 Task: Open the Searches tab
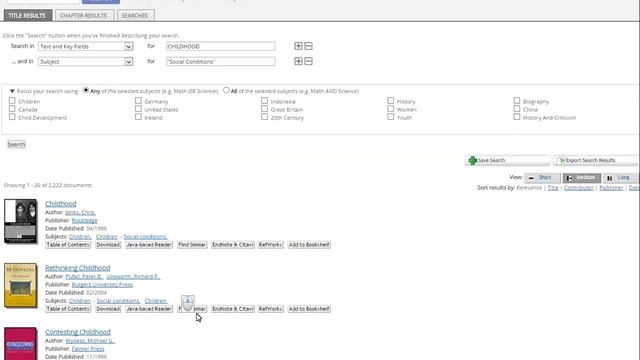point(135,16)
